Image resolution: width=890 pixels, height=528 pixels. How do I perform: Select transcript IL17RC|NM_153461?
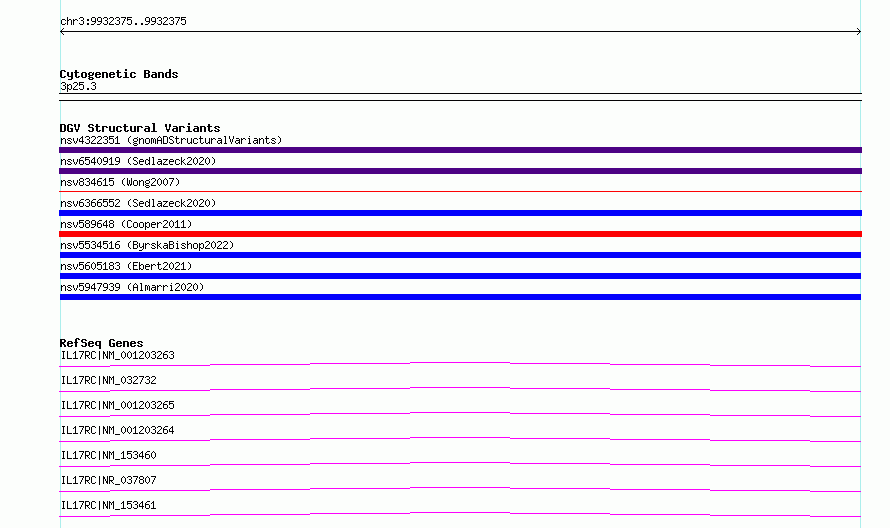click(x=108, y=505)
